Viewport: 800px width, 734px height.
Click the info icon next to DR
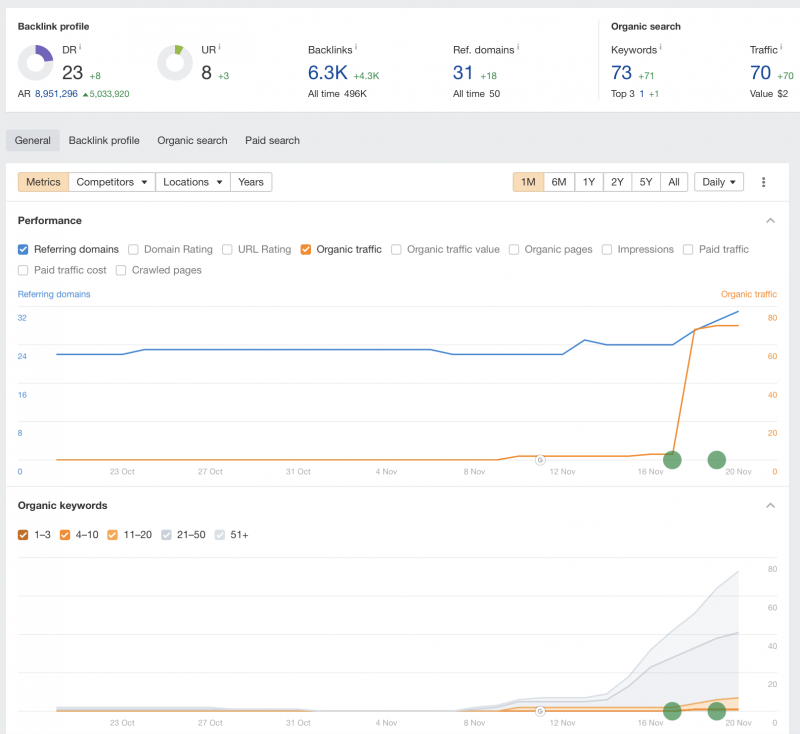point(80,47)
